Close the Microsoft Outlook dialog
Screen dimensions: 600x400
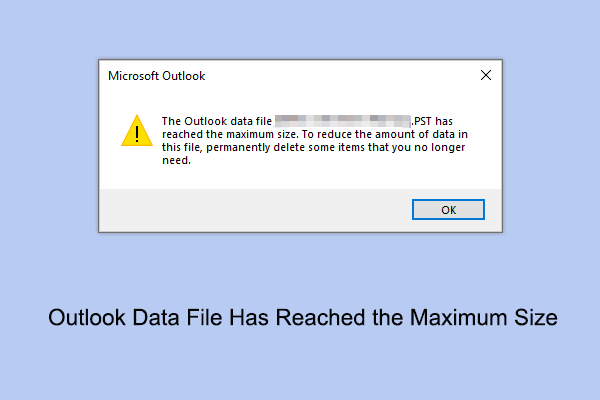pos(486,75)
